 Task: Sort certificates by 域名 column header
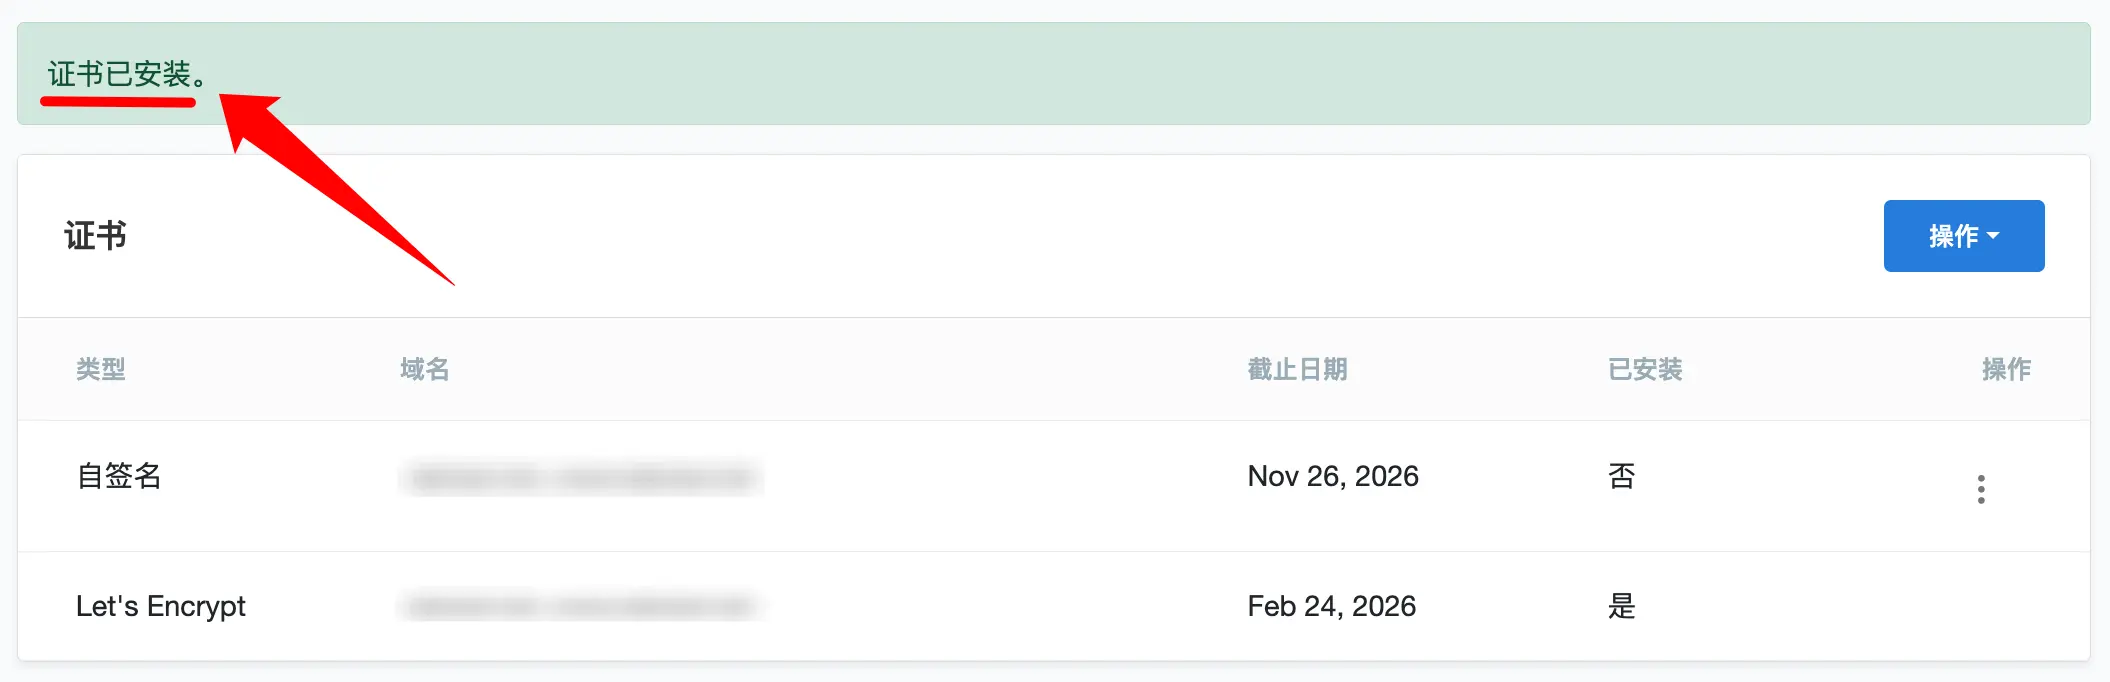pos(423,369)
